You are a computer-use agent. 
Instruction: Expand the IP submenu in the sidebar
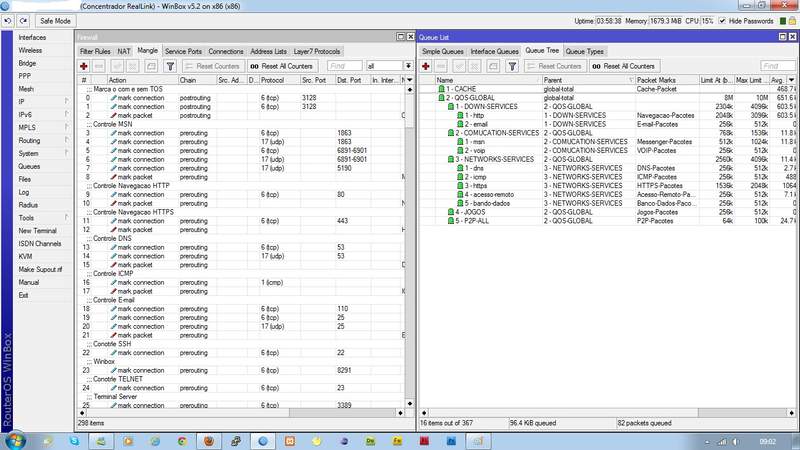pyautogui.click(x=43, y=102)
